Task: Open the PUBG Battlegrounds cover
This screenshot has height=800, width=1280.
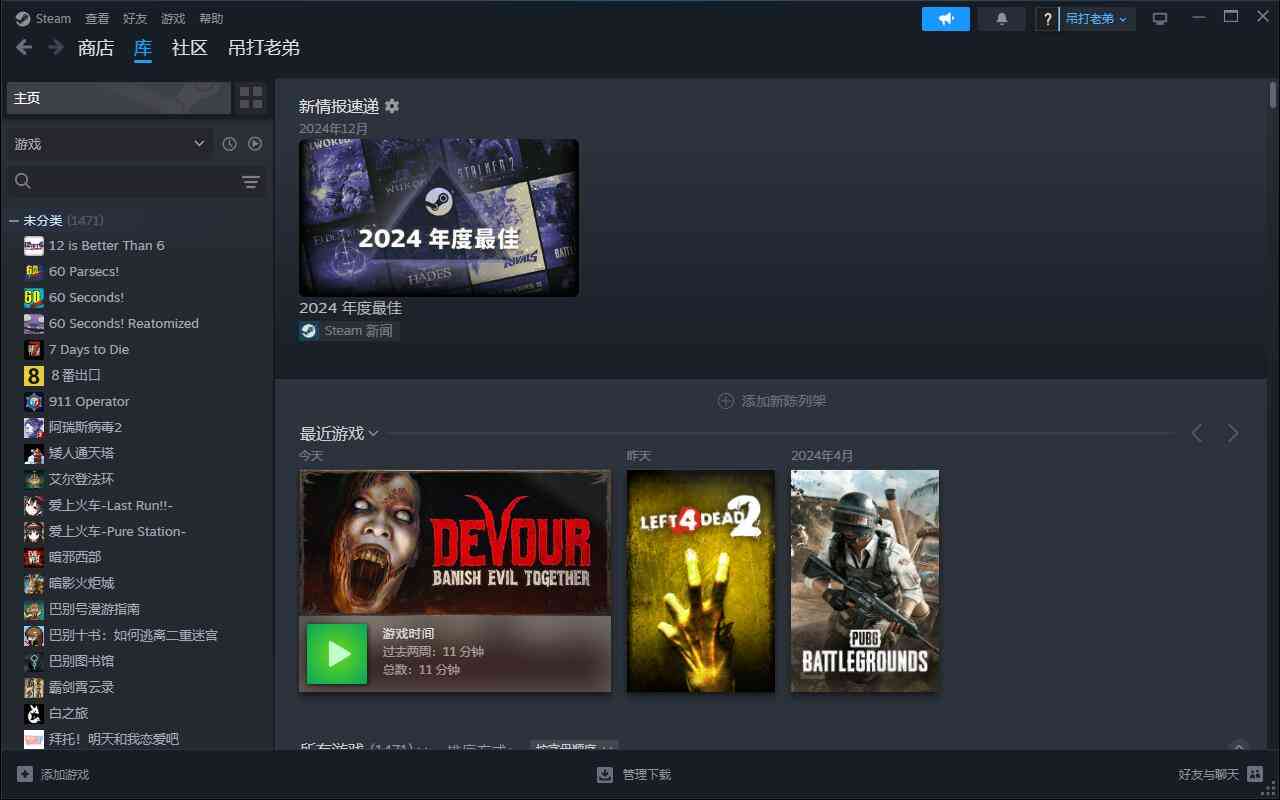Action: [x=865, y=581]
